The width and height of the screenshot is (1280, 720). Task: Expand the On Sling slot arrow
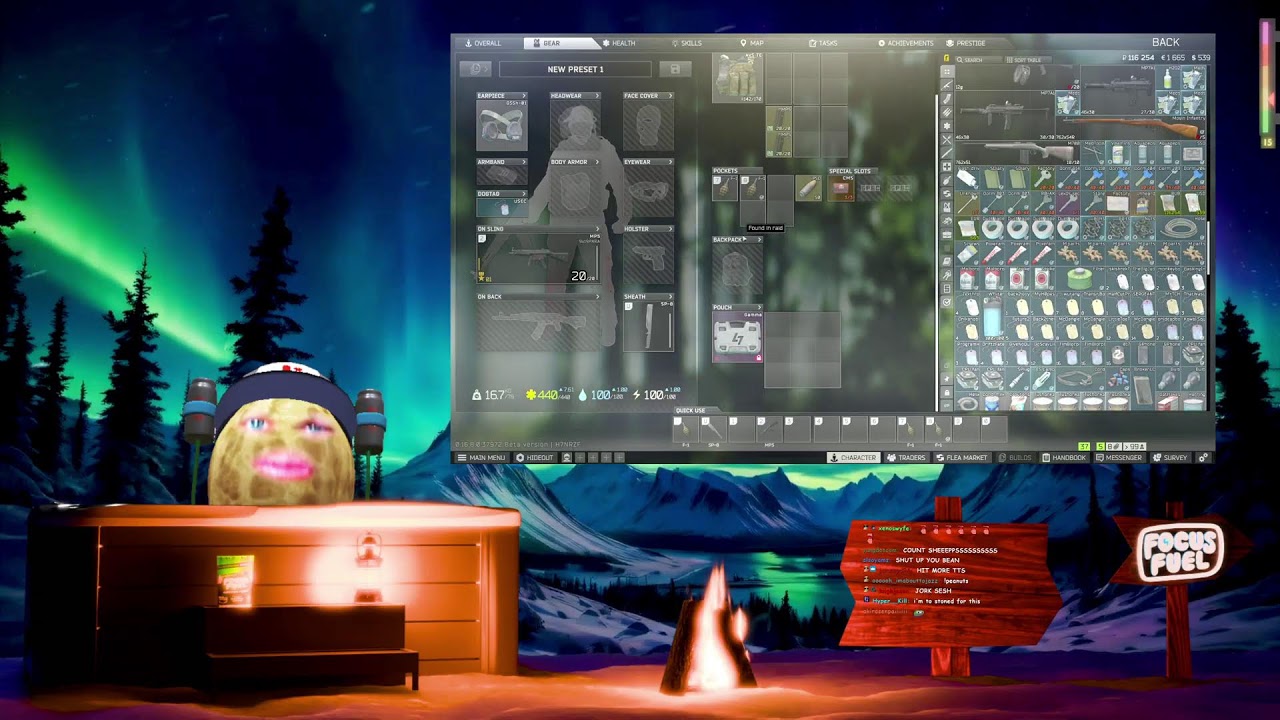(x=597, y=229)
